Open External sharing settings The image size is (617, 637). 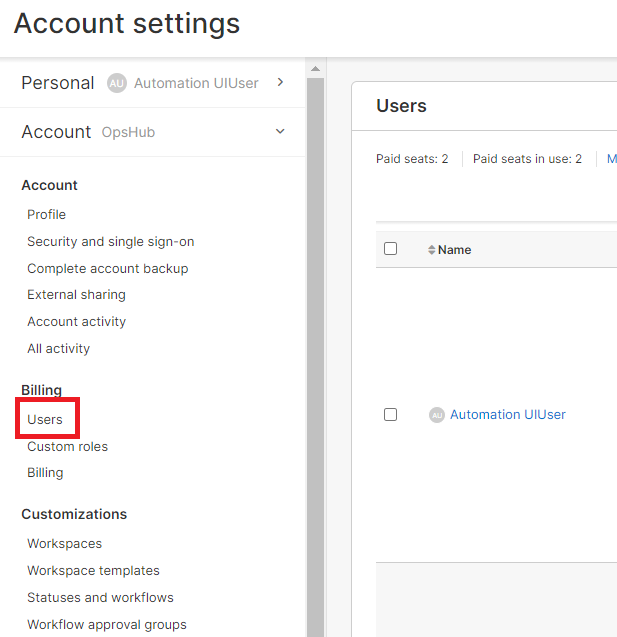pos(76,295)
